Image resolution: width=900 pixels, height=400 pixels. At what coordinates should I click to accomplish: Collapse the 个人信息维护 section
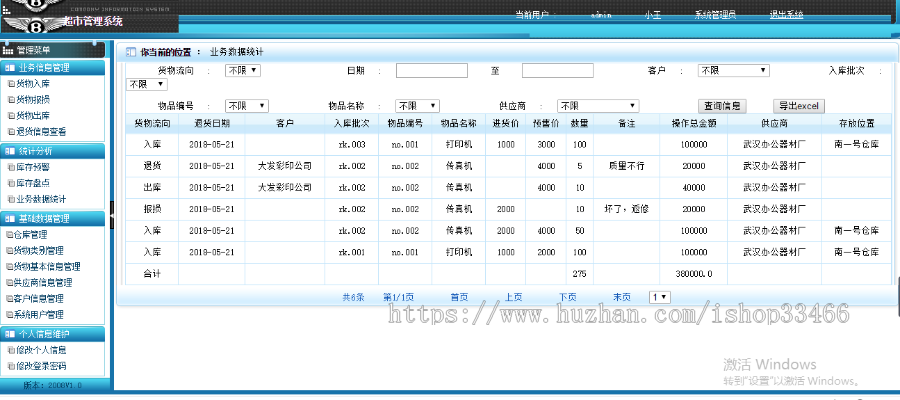[x=53, y=334]
